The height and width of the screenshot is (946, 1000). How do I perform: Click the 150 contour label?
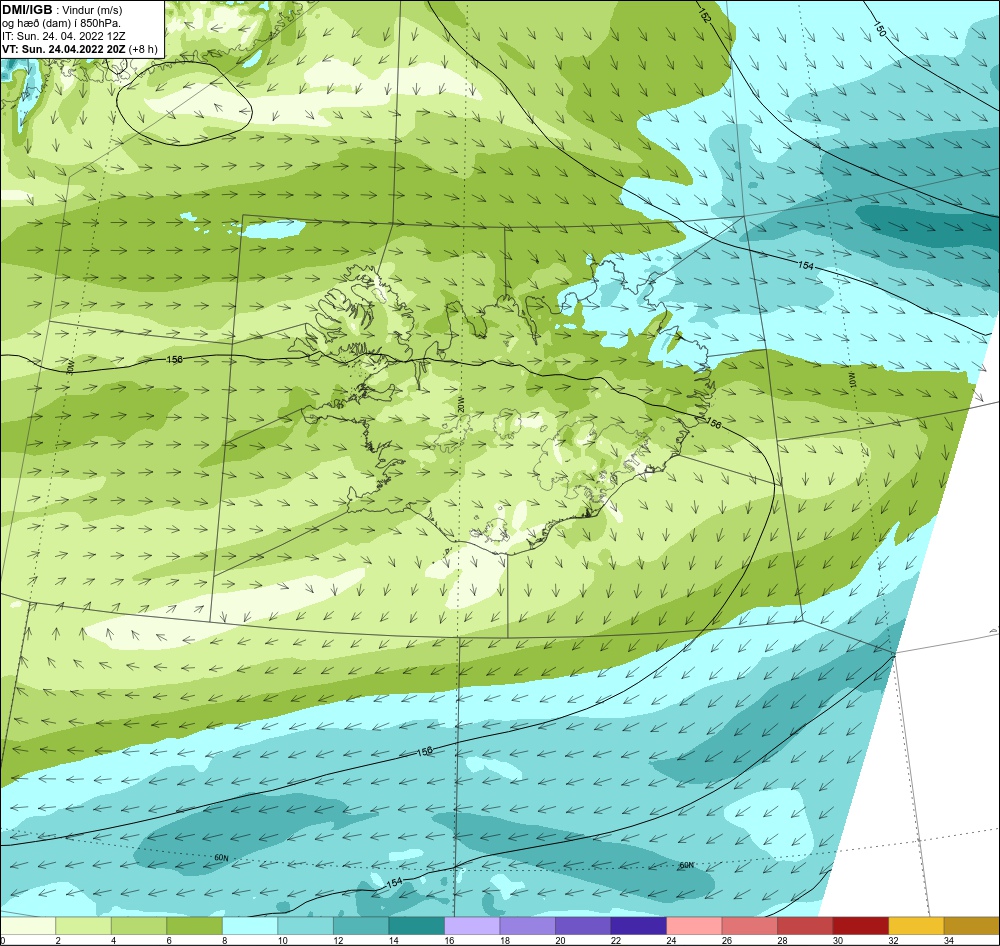879,29
